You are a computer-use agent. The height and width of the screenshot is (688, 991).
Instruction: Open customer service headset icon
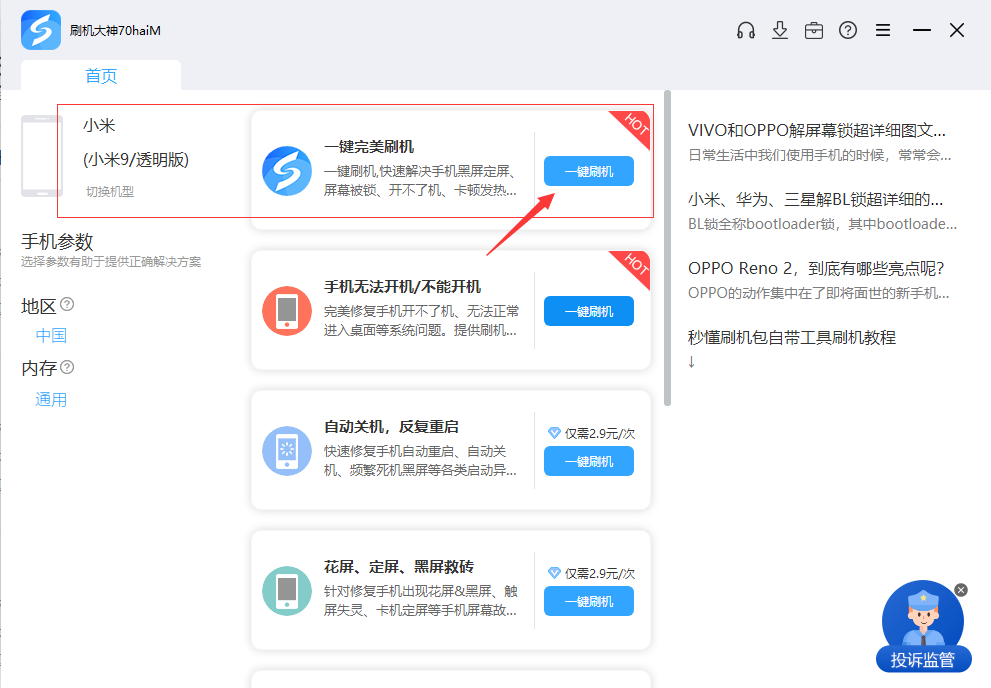746,30
